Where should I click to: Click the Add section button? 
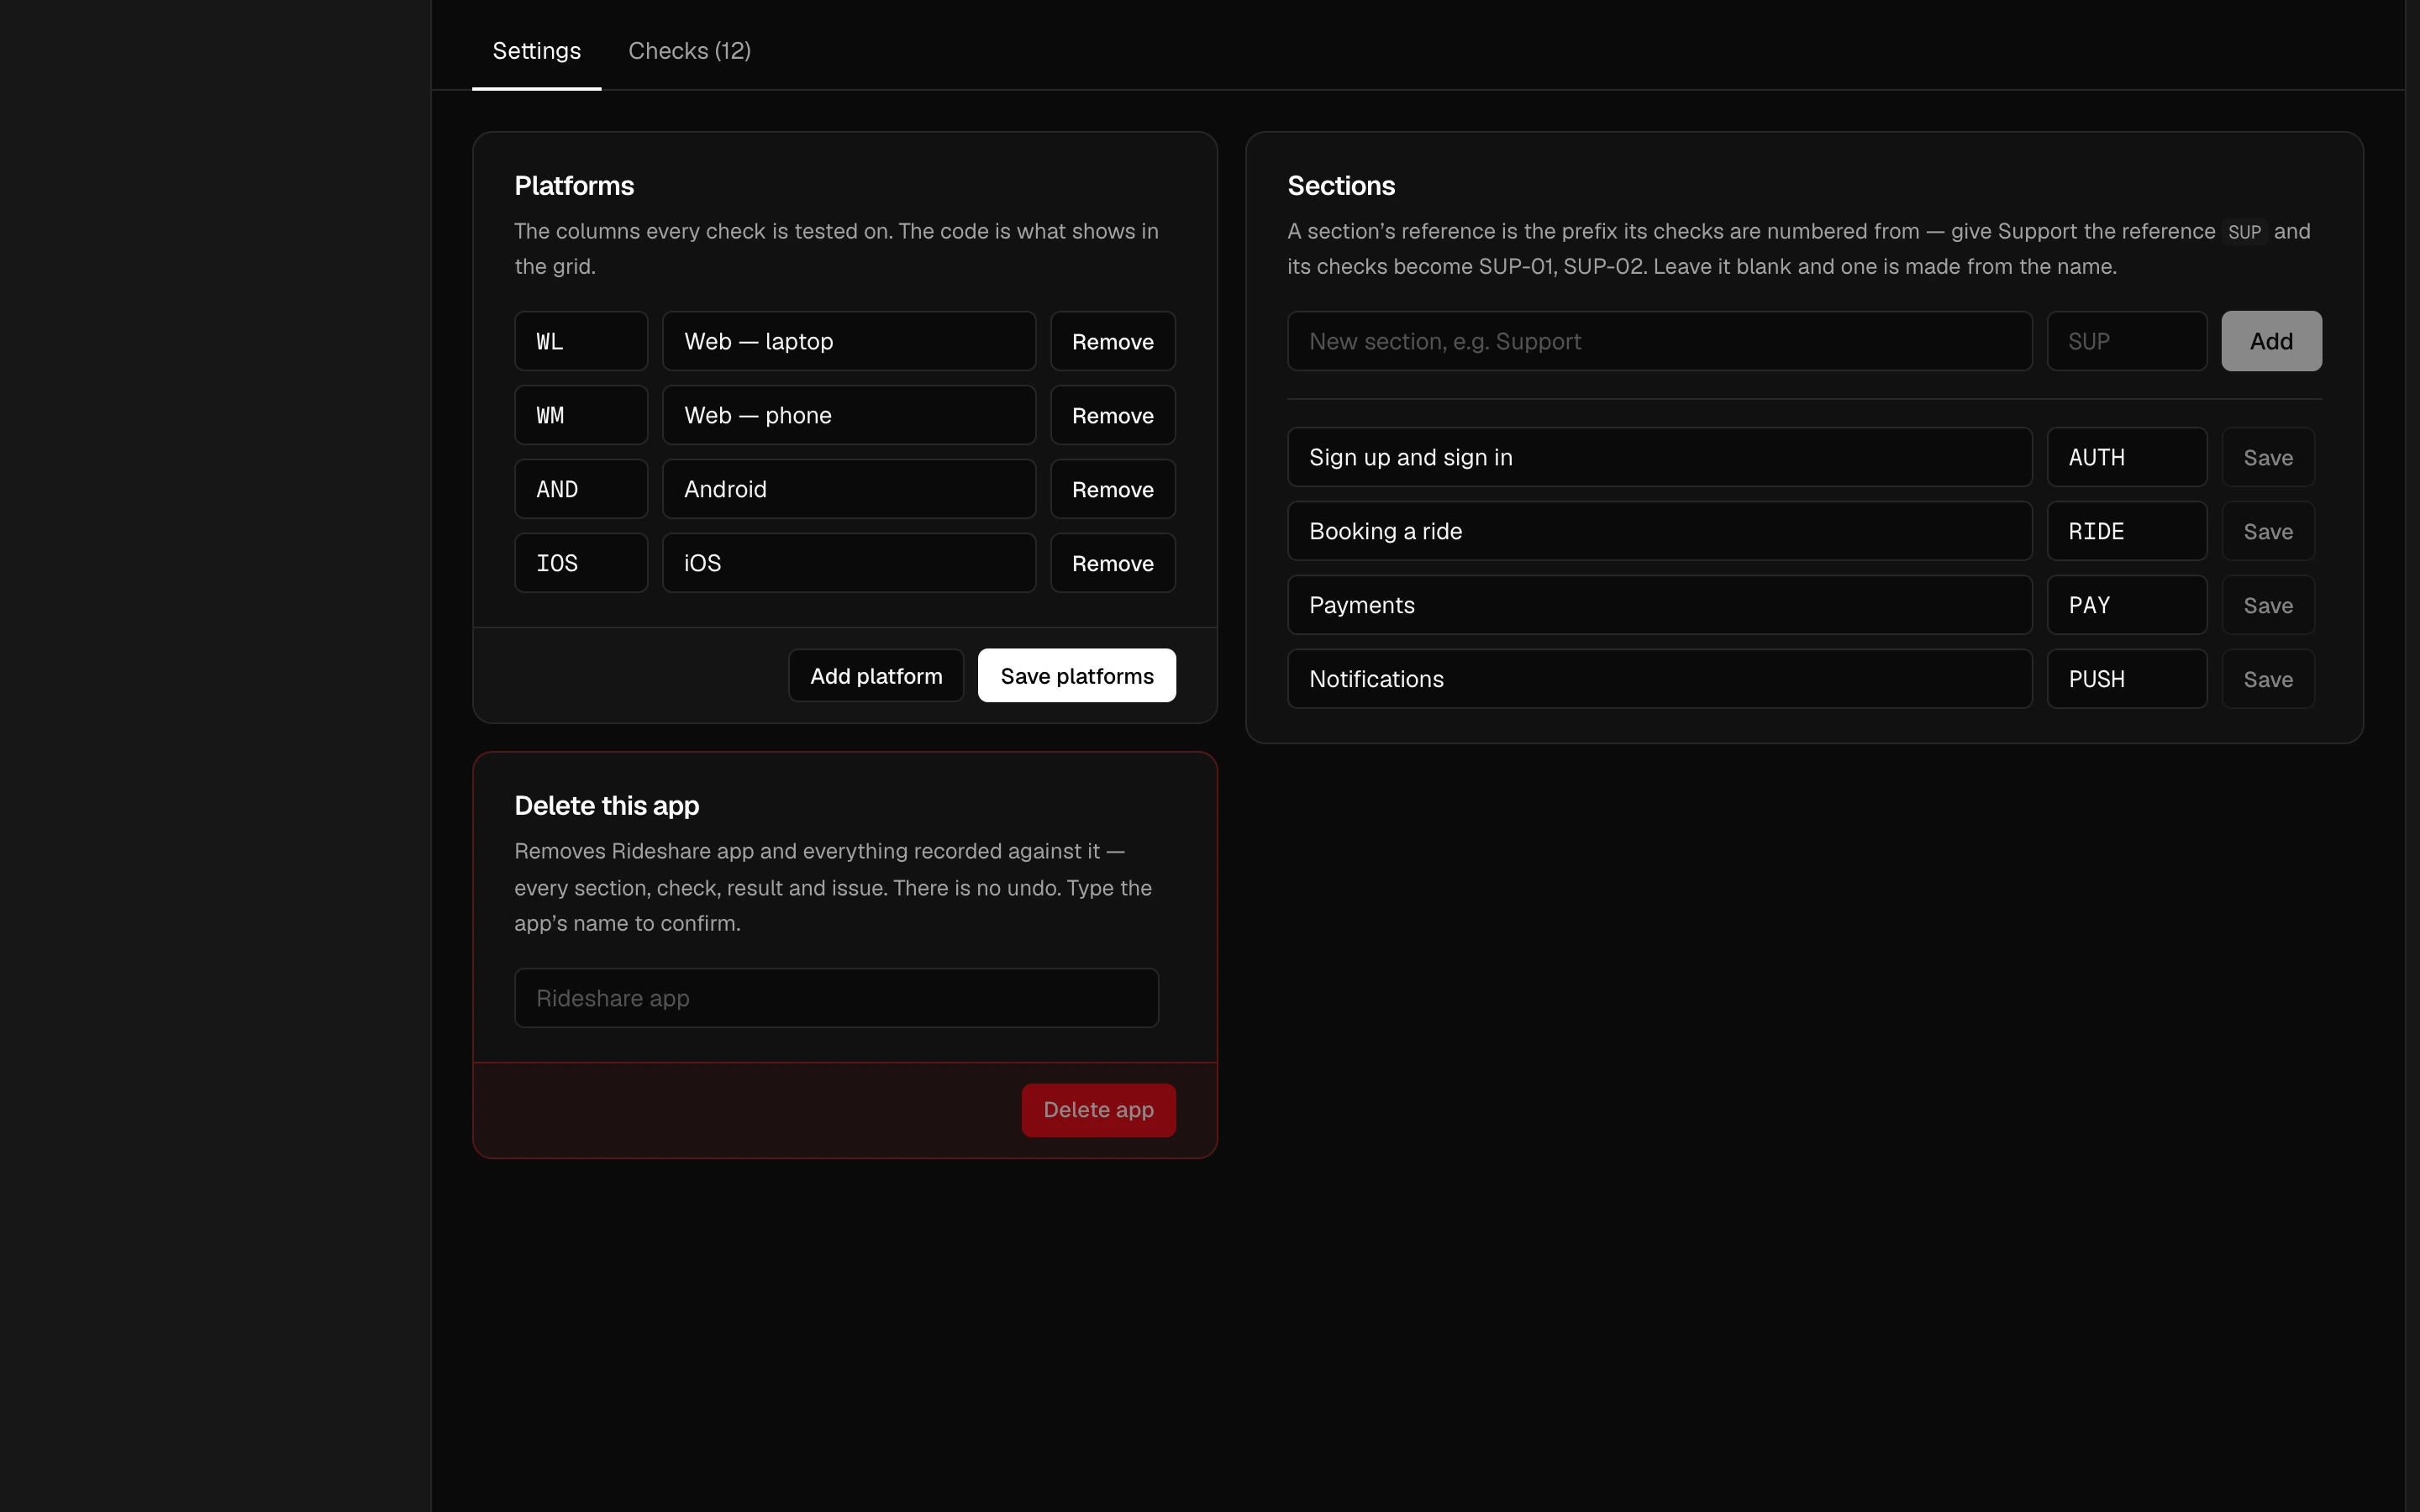pos(2271,341)
